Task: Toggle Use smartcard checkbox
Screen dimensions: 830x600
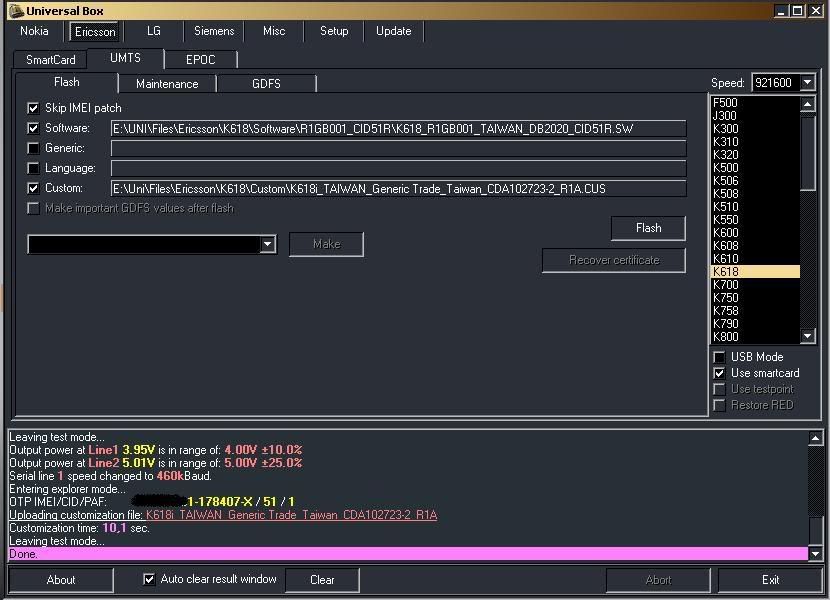Action: click(x=719, y=373)
